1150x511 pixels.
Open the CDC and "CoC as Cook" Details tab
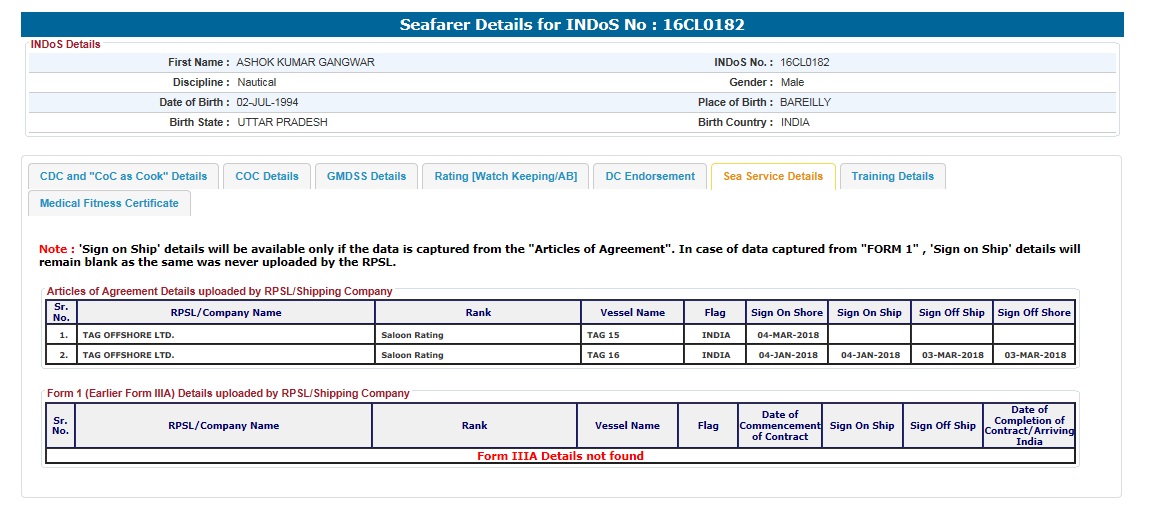tap(123, 176)
